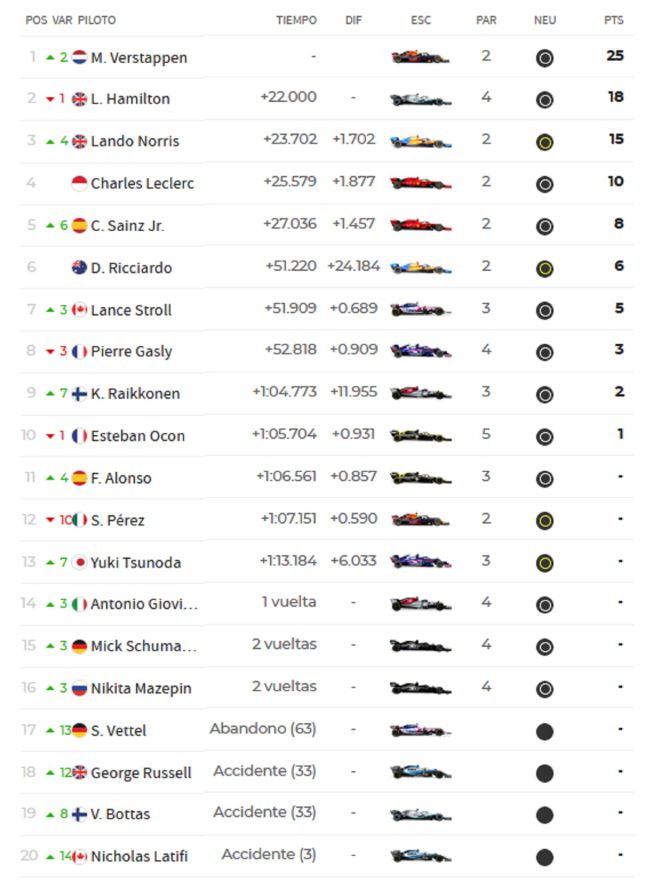Sort by the PTS column header

coord(613,20)
